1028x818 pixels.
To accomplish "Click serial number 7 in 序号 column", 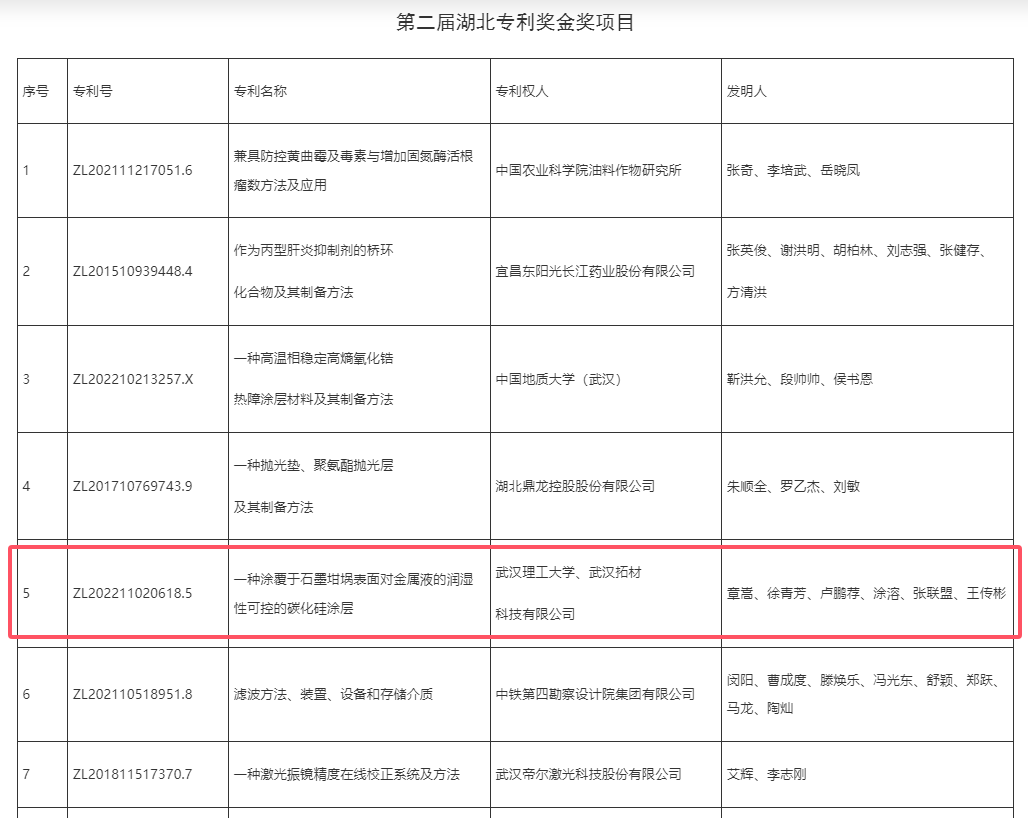I will coord(26,774).
